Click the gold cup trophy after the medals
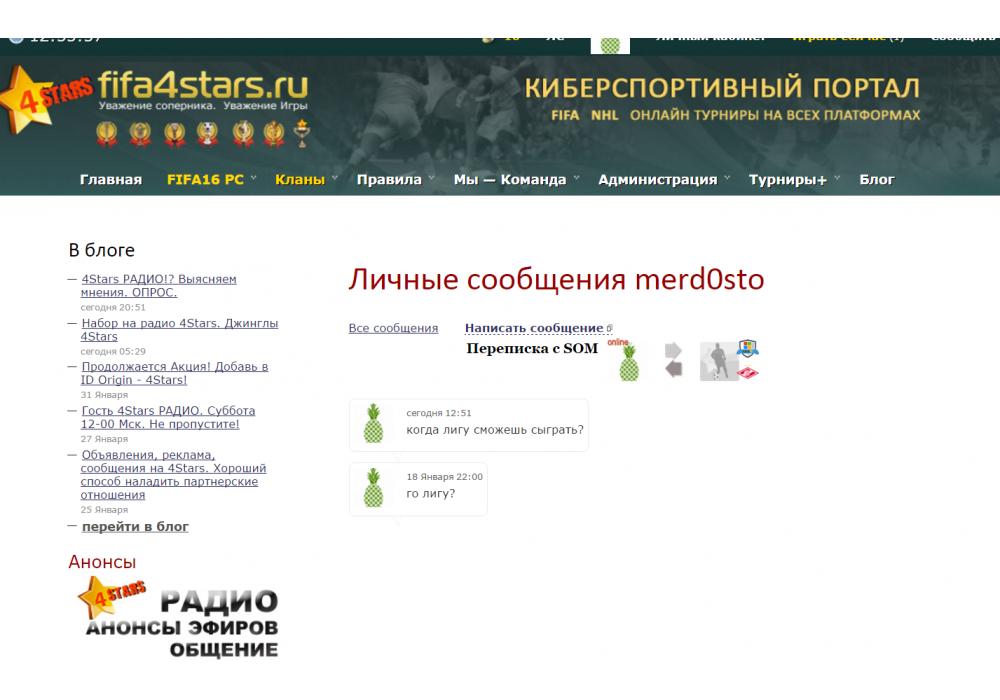Screen dimensions: 1000x700 [x=302, y=133]
